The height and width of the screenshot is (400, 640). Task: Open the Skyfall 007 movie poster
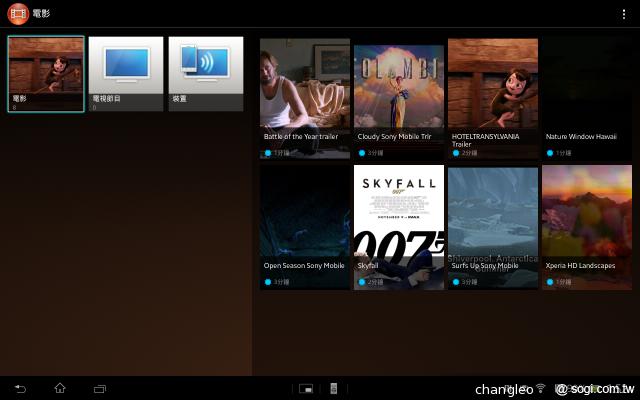click(399, 227)
